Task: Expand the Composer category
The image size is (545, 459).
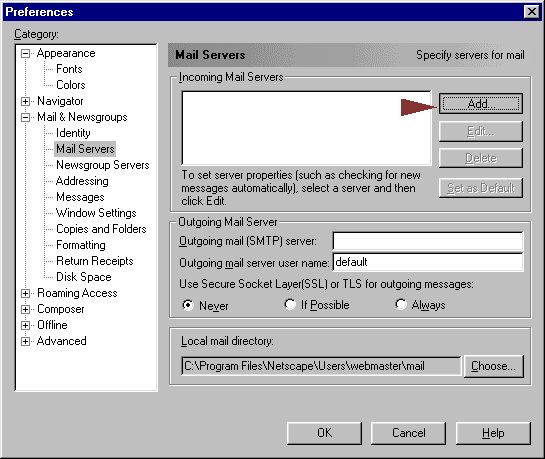Action: tap(25, 309)
